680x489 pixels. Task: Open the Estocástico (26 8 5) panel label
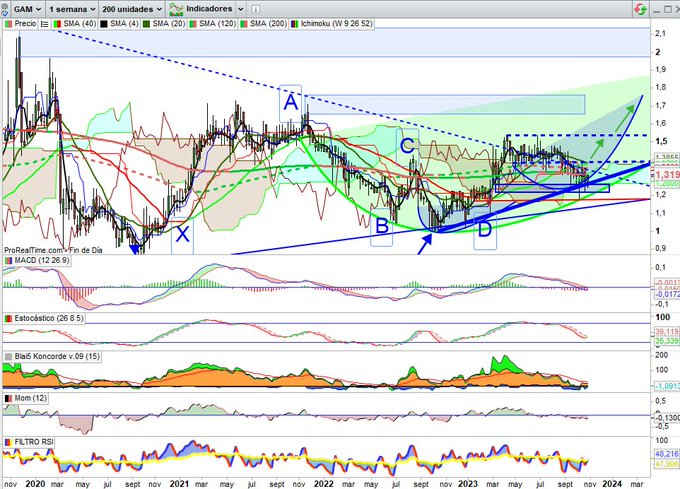tap(49, 318)
